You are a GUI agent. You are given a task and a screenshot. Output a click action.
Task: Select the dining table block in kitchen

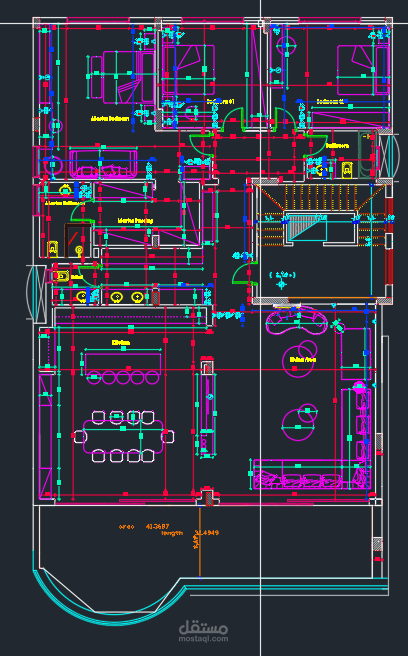coord(124,437)
